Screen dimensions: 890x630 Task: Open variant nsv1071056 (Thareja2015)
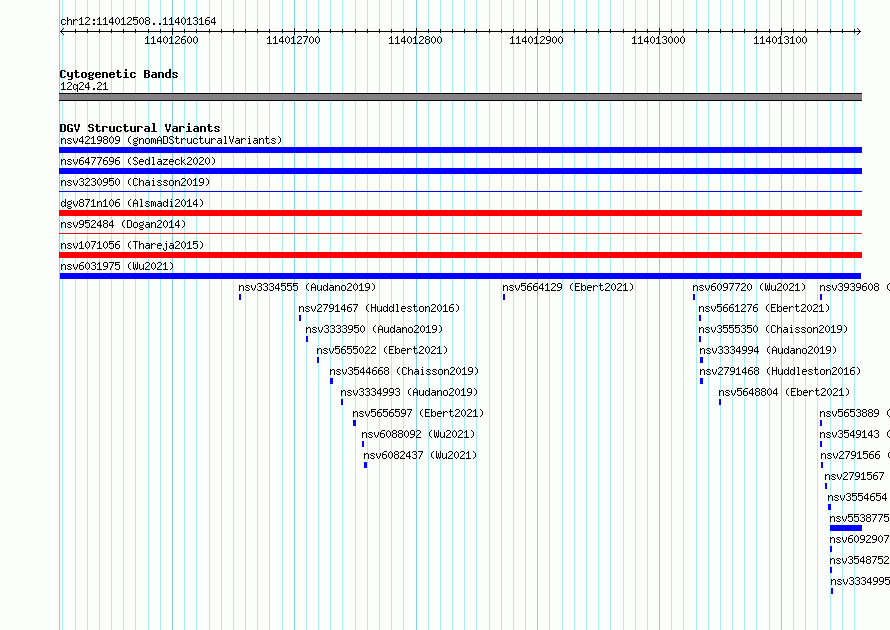pos(132,245)
